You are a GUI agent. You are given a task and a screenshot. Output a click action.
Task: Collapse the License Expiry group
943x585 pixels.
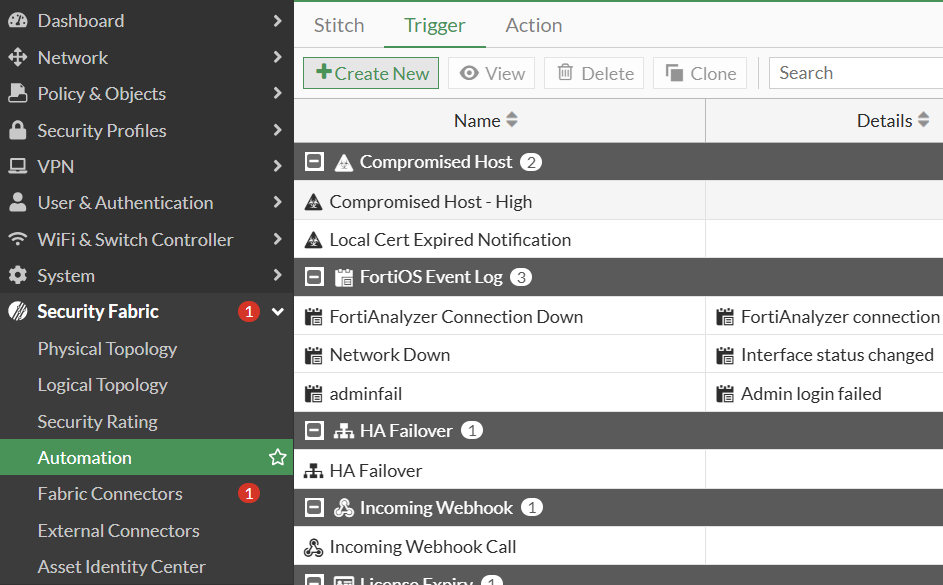314,580
